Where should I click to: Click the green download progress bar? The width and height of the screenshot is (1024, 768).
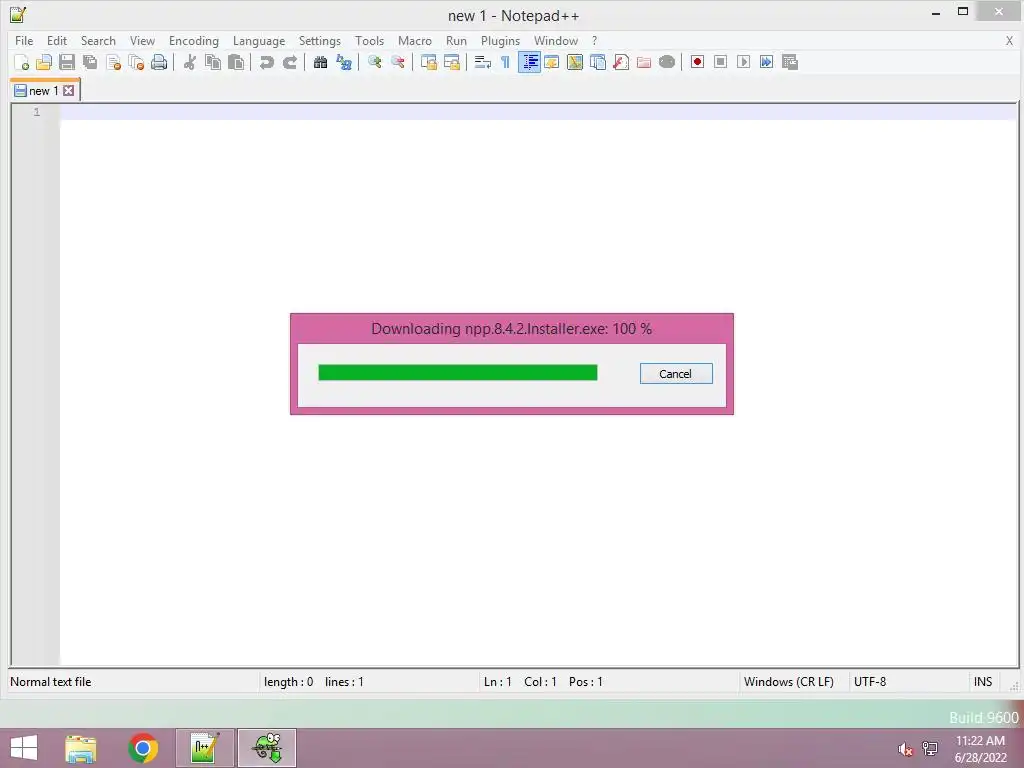pyautogui.click(x=458, y=372)
